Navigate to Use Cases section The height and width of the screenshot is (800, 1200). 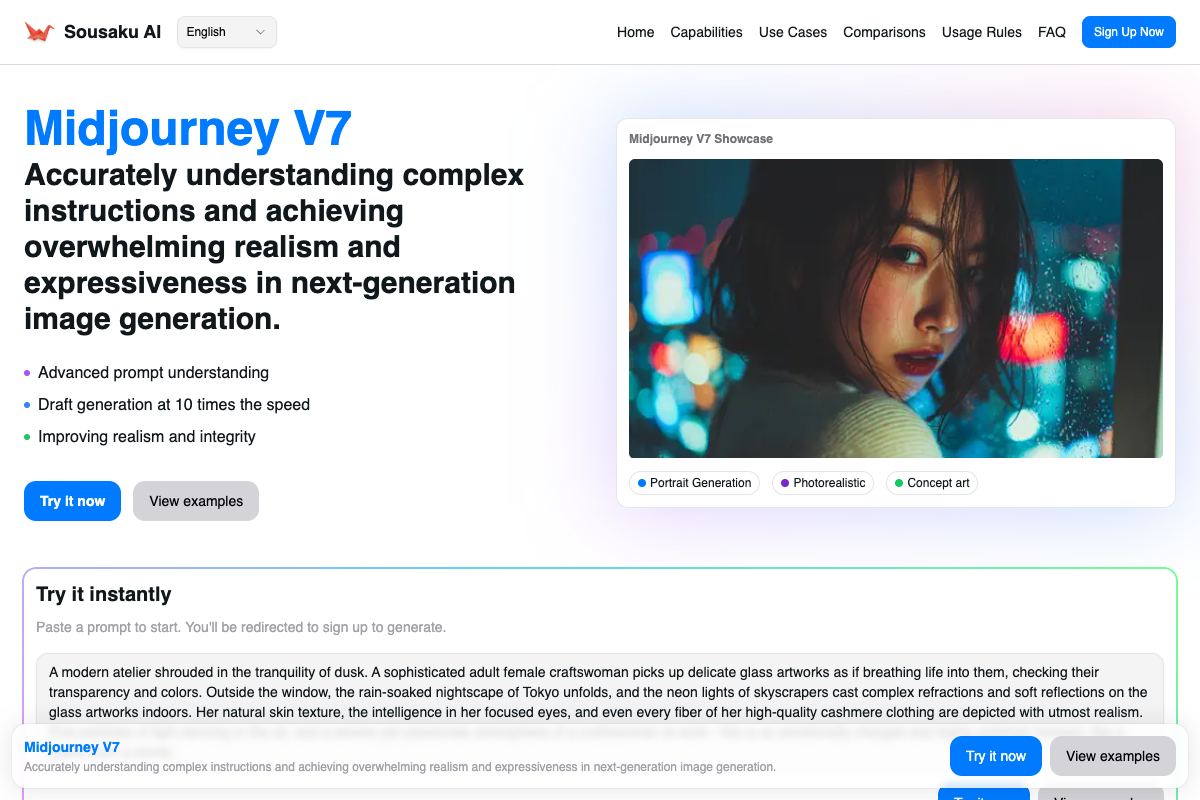coord(792,32)
